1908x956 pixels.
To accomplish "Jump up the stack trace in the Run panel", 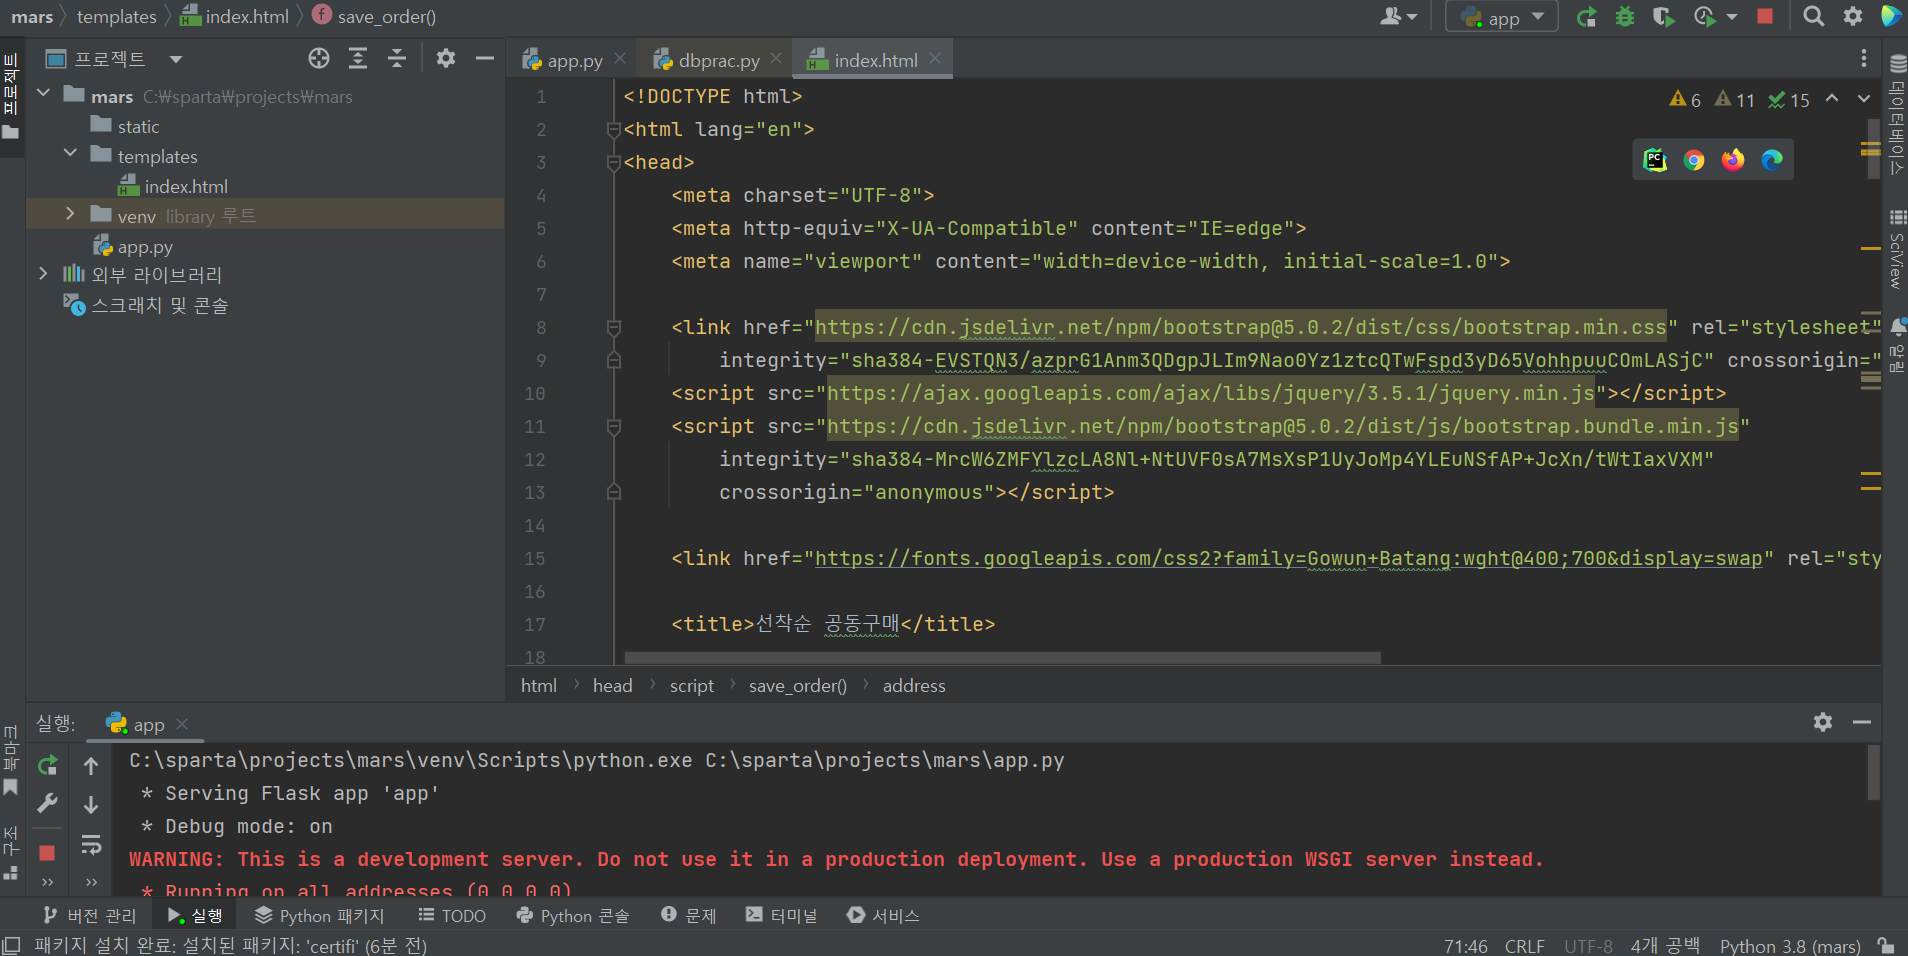I will click(91, 766).
